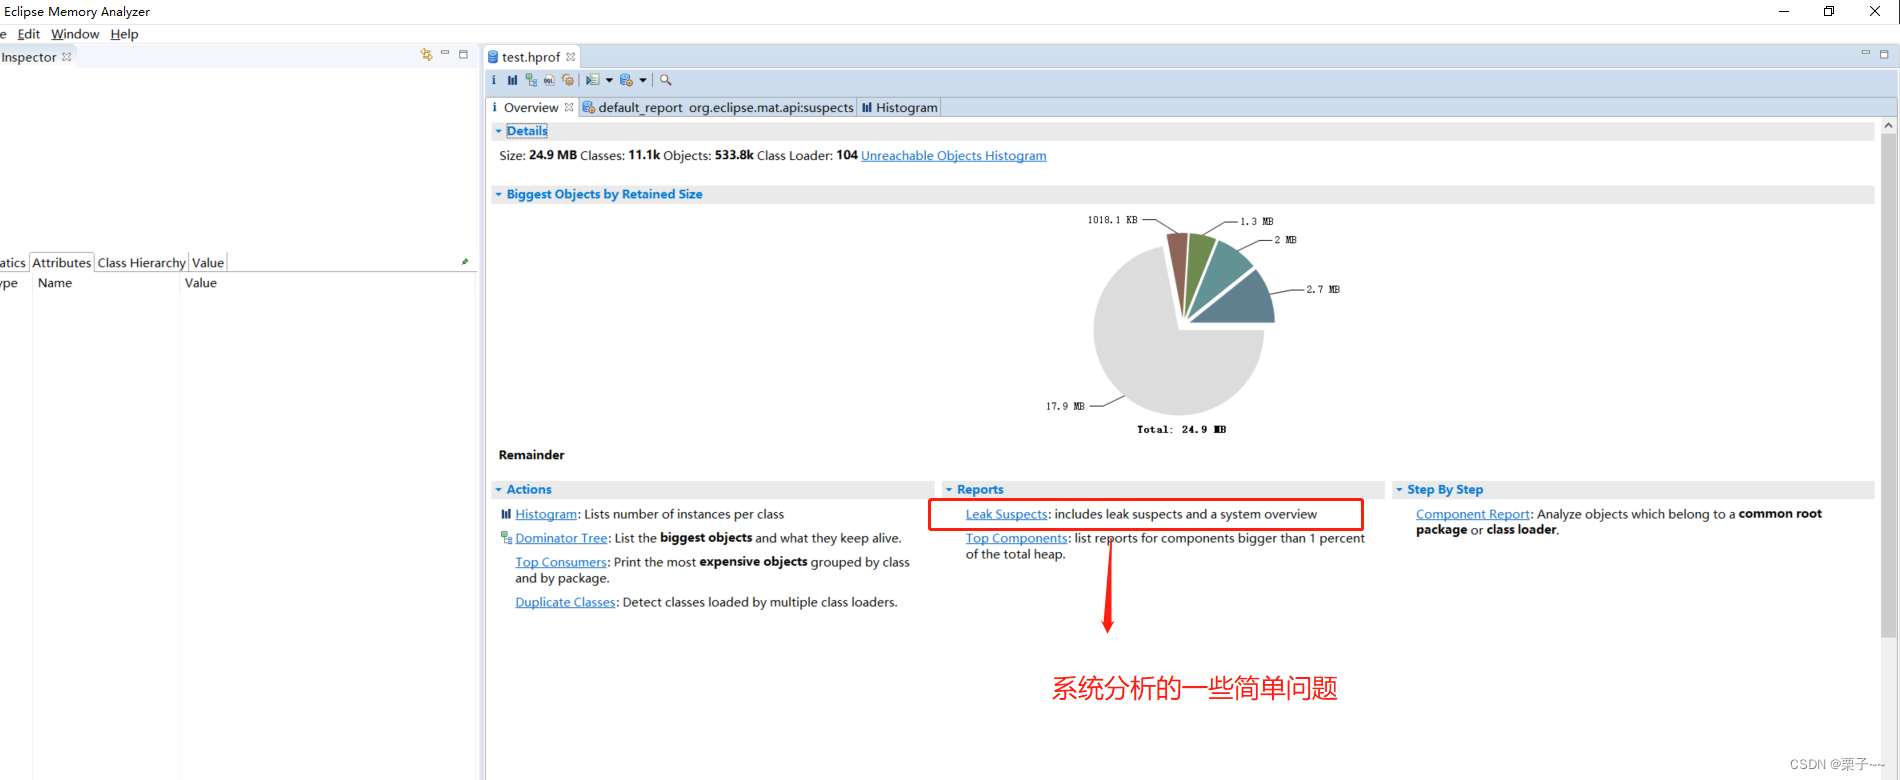Expand the run reports dropdown arrow
1900x780 pixels.
[609, 81]
